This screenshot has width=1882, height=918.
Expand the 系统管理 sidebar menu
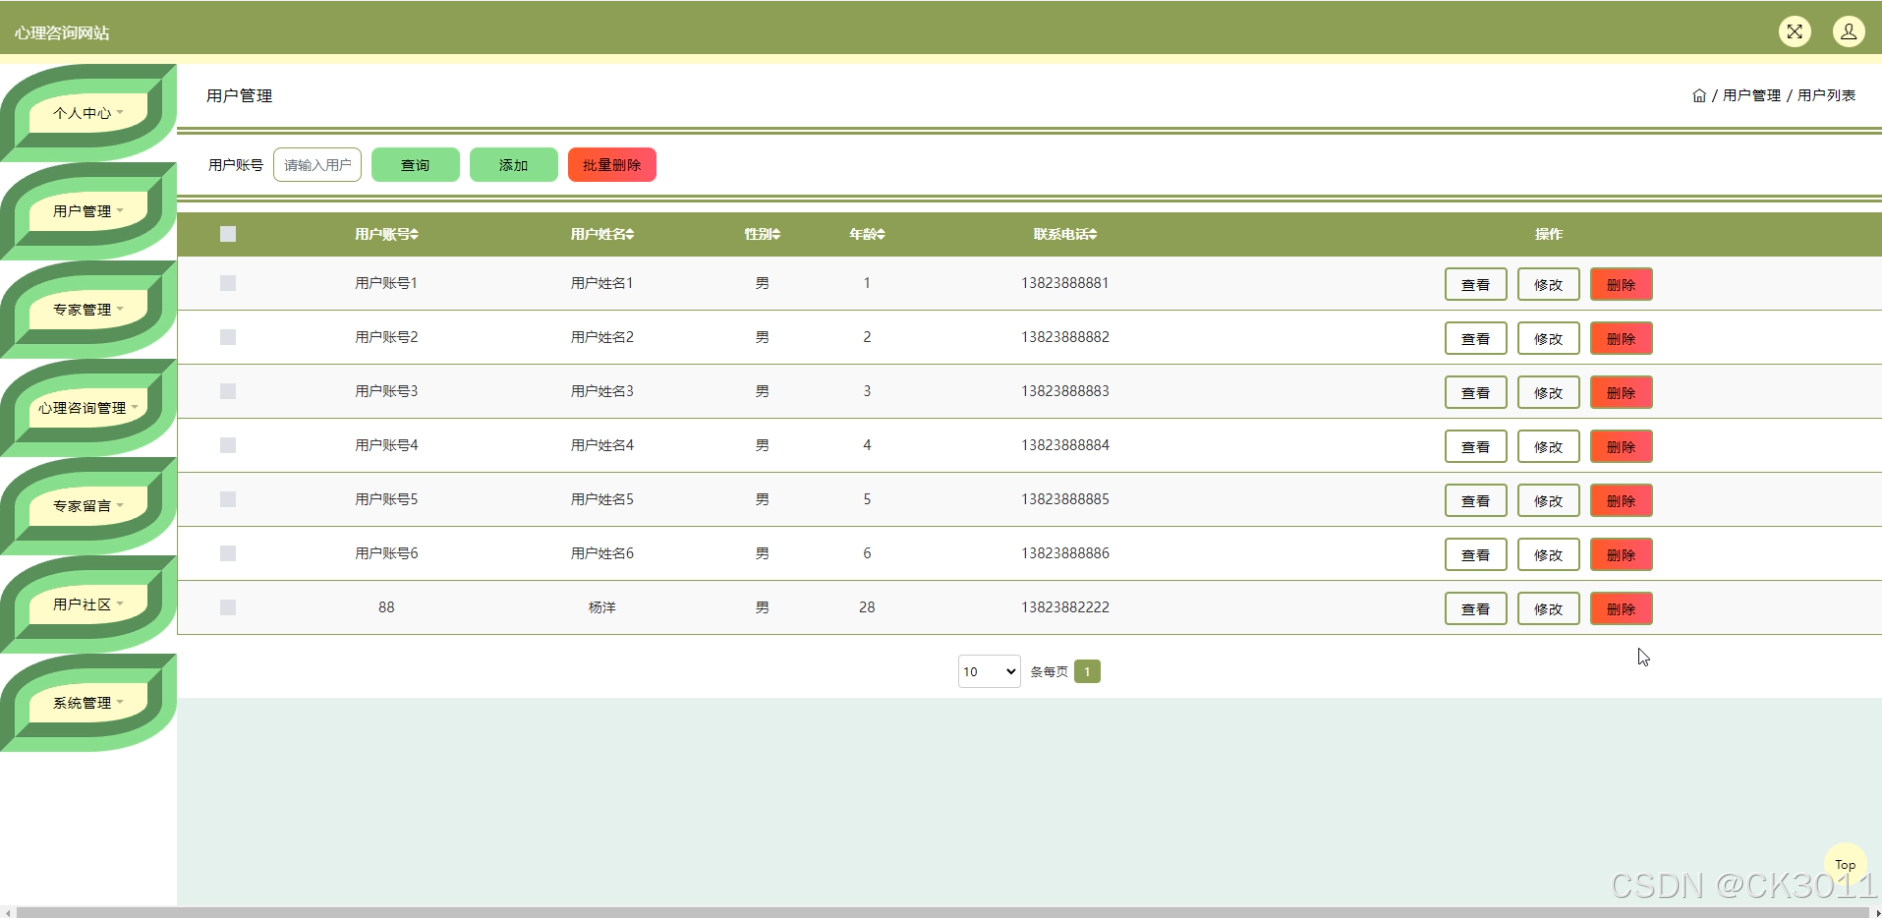(x=88, y=703)
